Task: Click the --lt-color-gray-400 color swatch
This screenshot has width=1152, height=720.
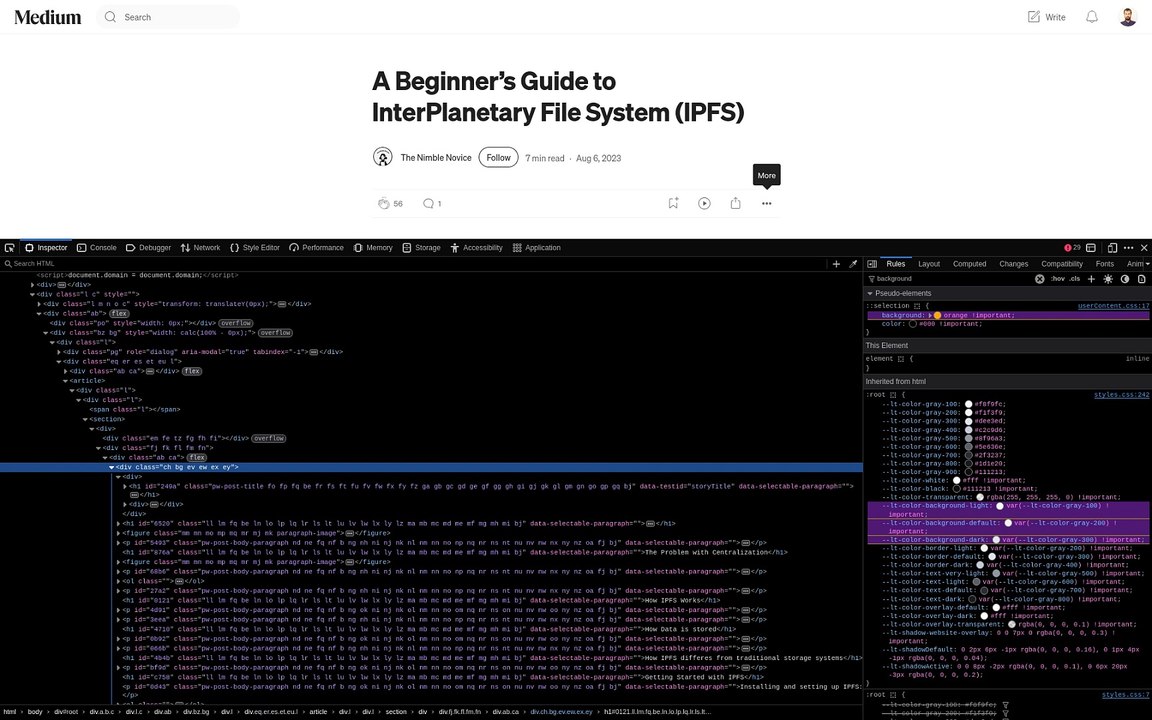Action: click(968, 430)
